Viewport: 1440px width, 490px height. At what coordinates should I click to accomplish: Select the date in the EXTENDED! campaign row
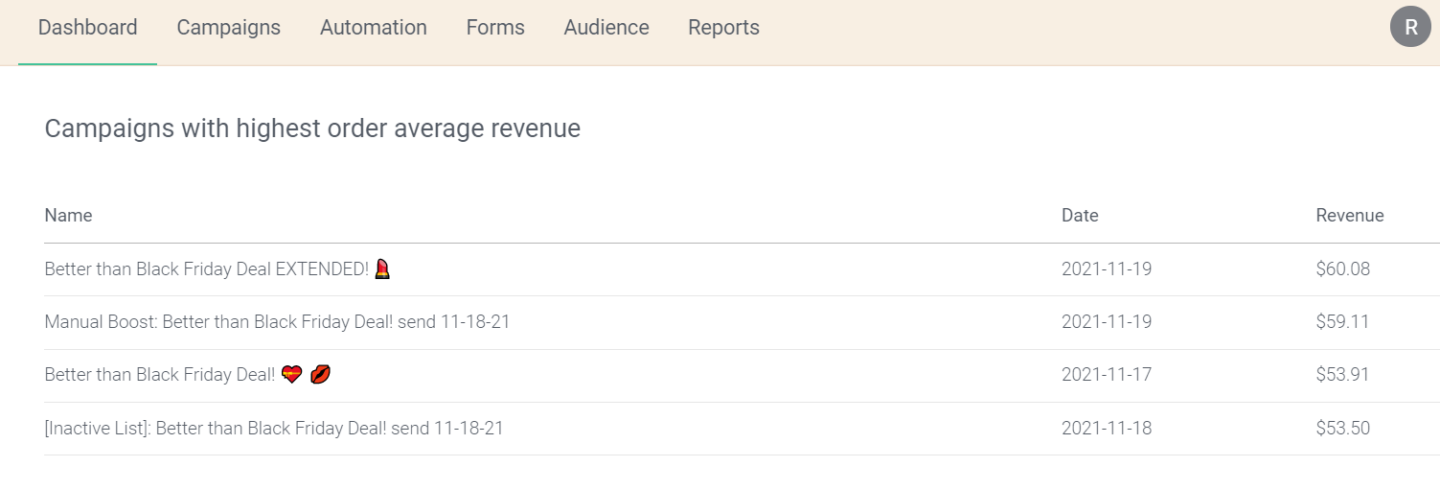click(x=1107, y=269)
